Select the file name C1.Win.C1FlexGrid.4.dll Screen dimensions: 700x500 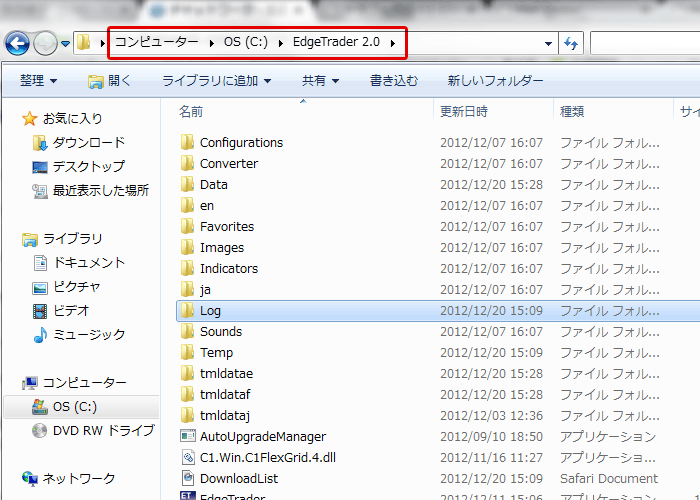click(x=268, y=458)
